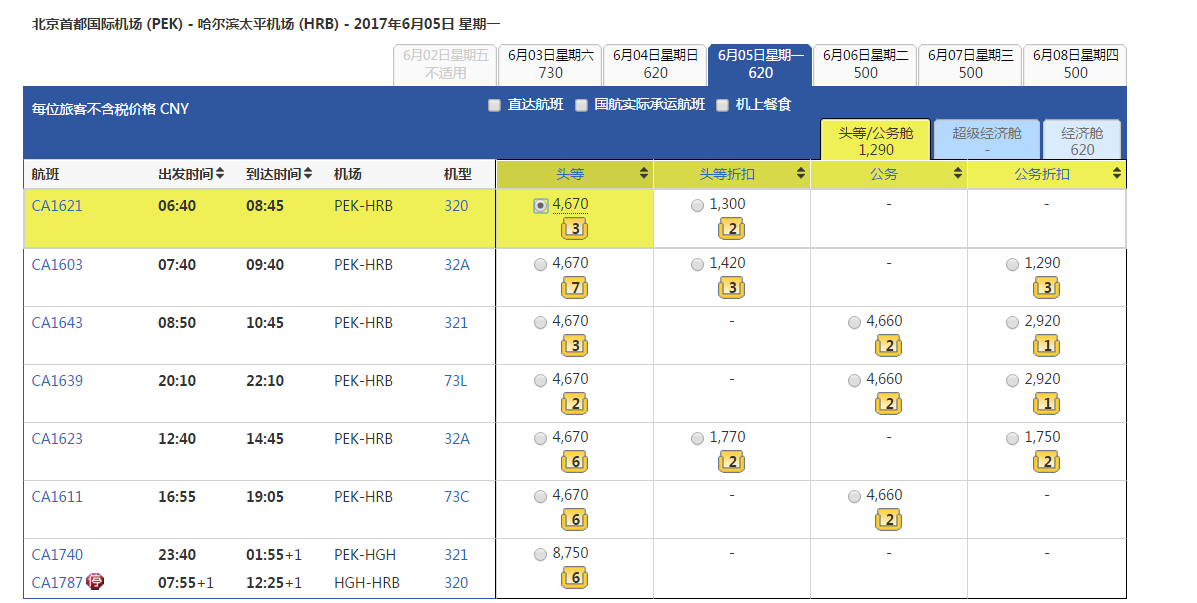The height and width of the screenshot is (603, 1197).
Task: Click the 4,670 price text for CA1621
Action: pos(570,205)
